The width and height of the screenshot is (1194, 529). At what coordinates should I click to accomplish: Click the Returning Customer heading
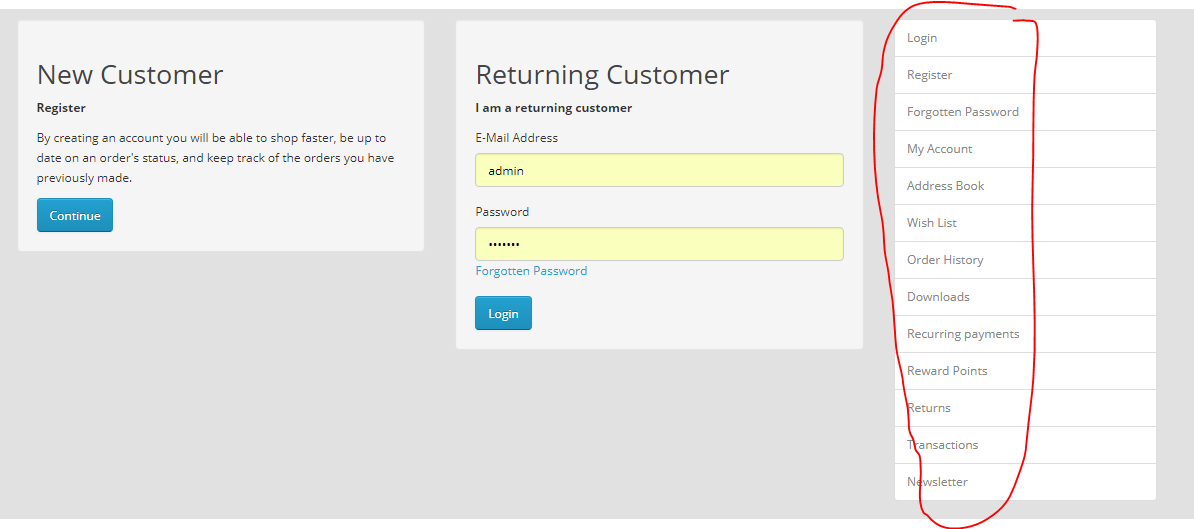(x=602, y=75)
